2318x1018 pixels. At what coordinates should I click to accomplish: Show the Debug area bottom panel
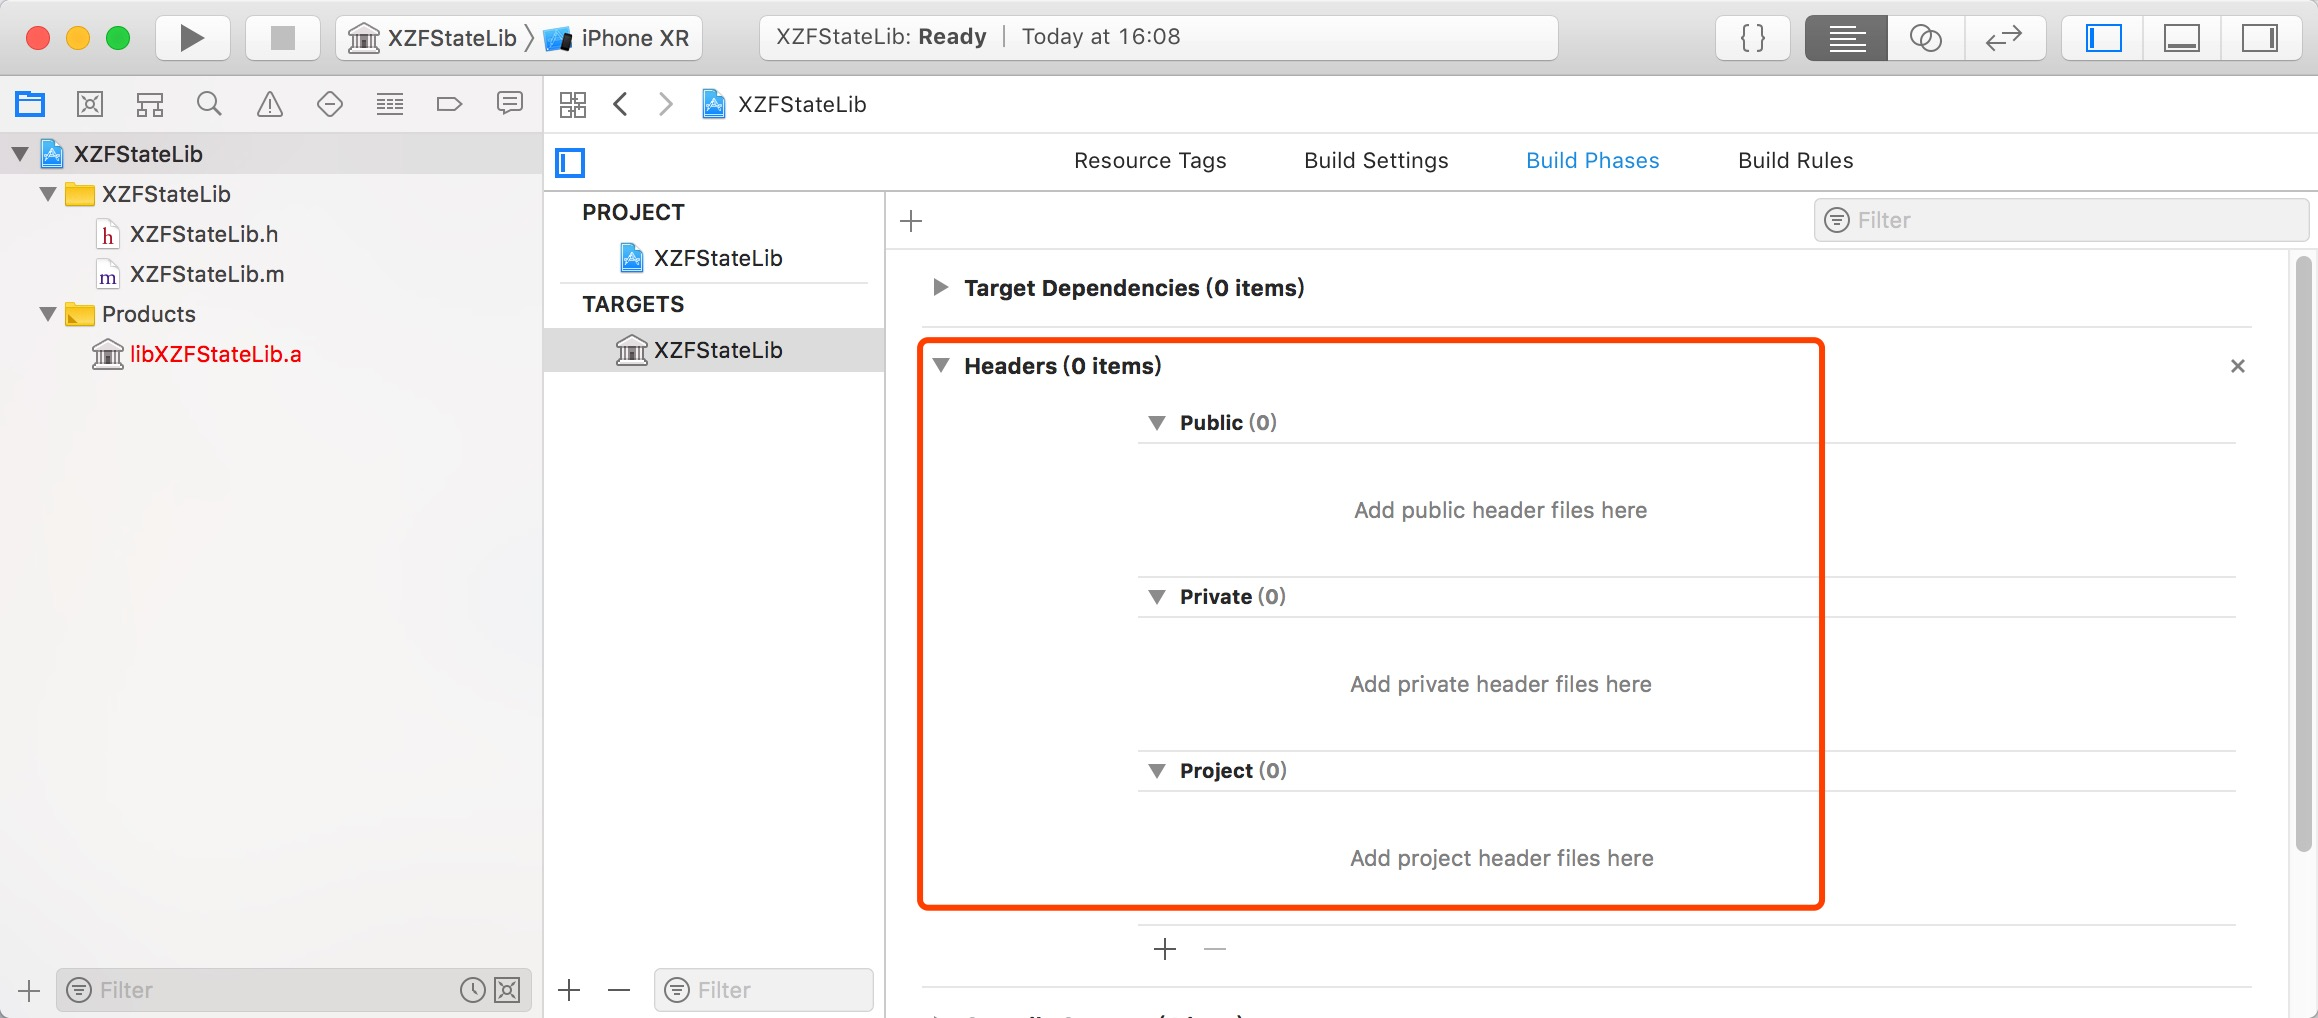(2181, 38)
